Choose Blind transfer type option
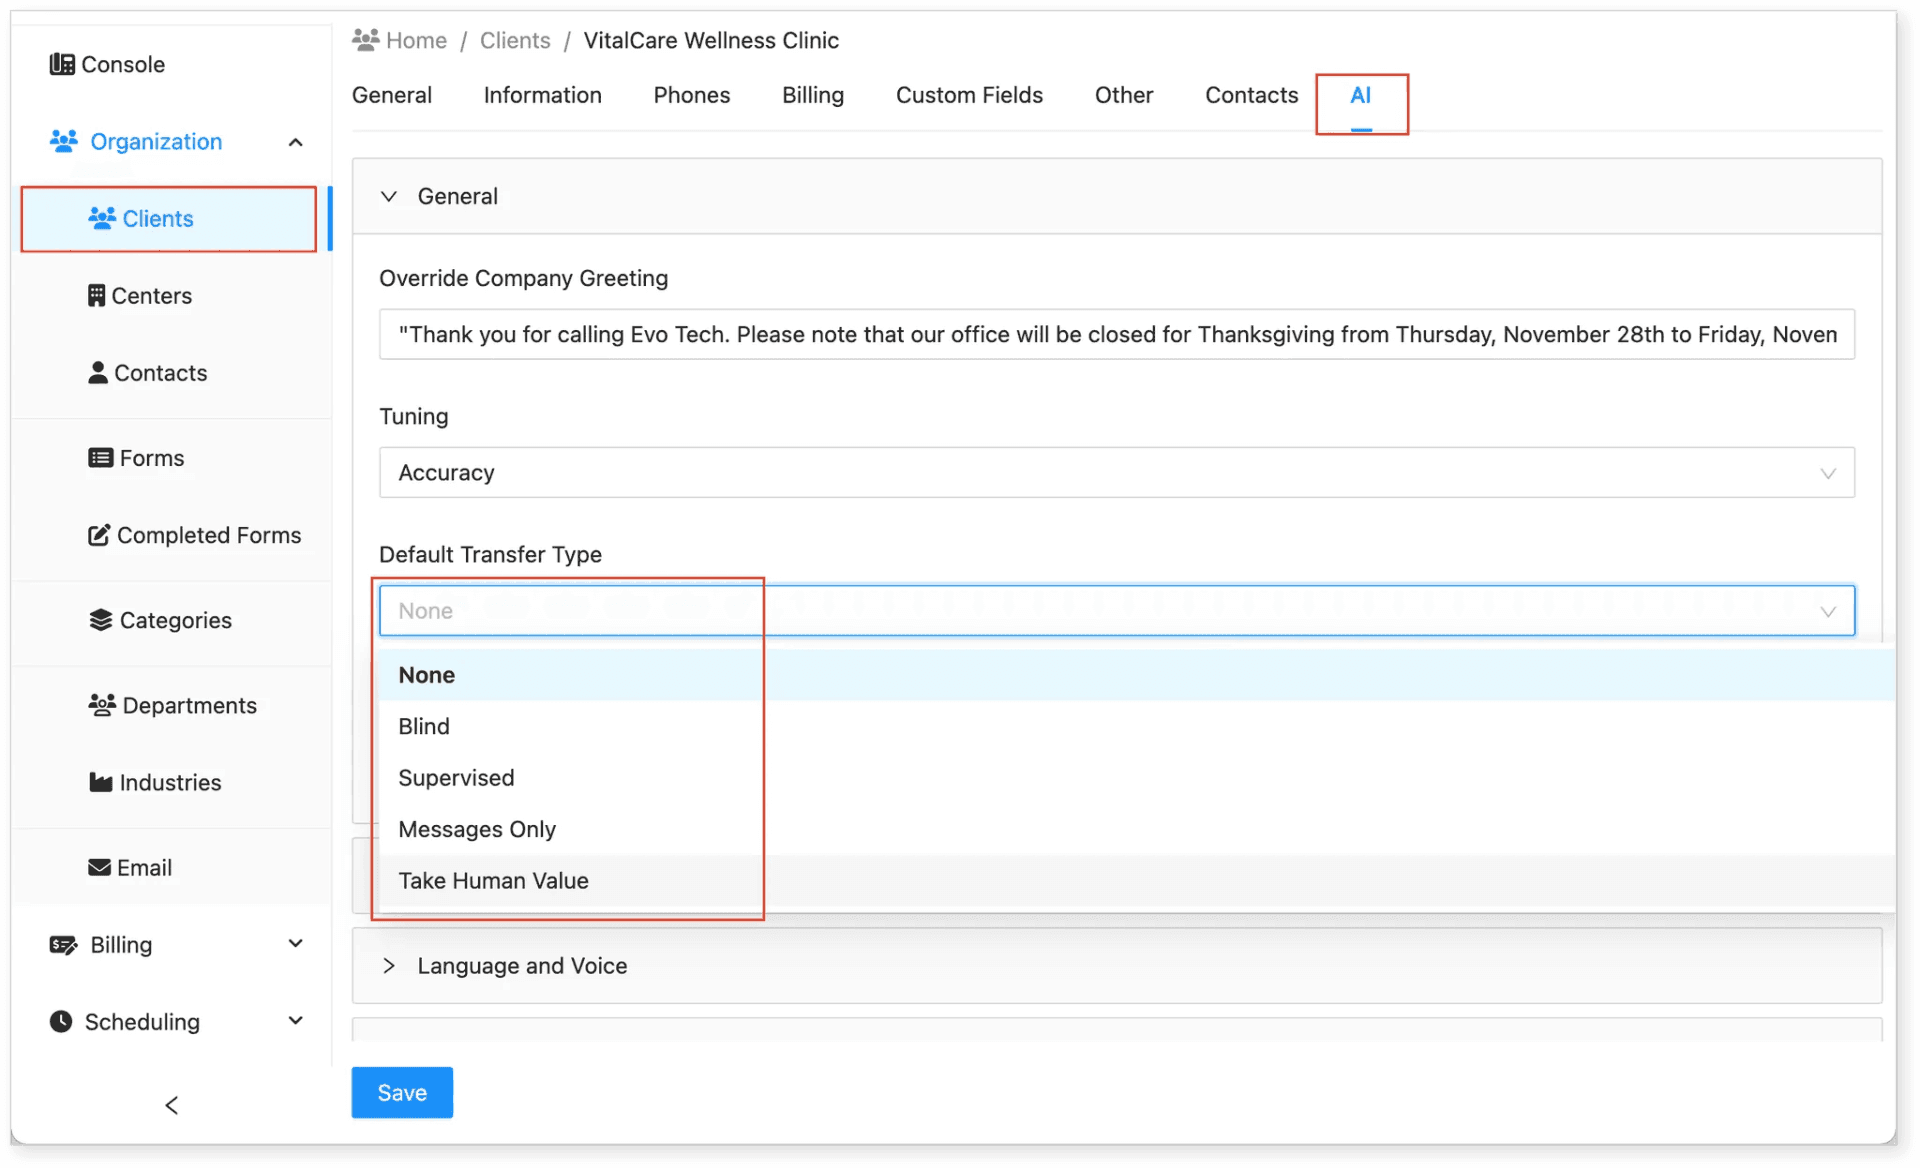Viewport: 1920px width, 1168px height. (1136, 726)
